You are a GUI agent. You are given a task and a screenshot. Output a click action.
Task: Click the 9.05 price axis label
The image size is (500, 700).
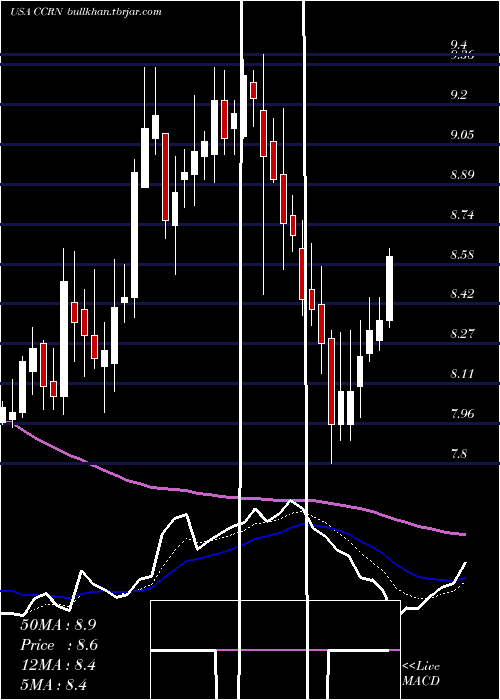click(x=462, y=134)
